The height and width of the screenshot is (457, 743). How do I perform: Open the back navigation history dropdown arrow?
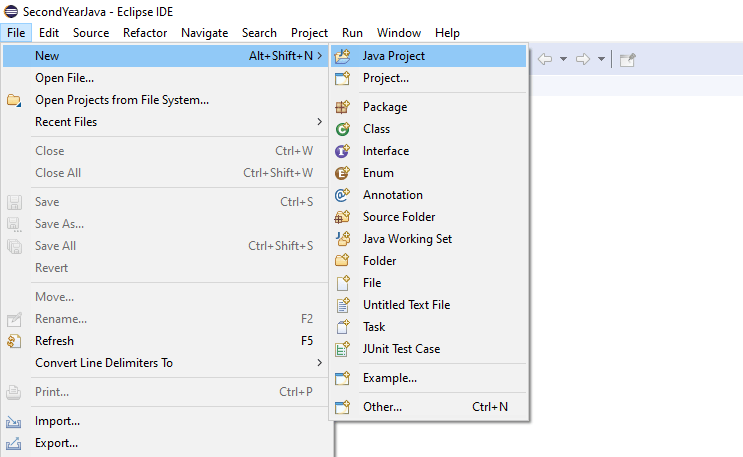563,59
